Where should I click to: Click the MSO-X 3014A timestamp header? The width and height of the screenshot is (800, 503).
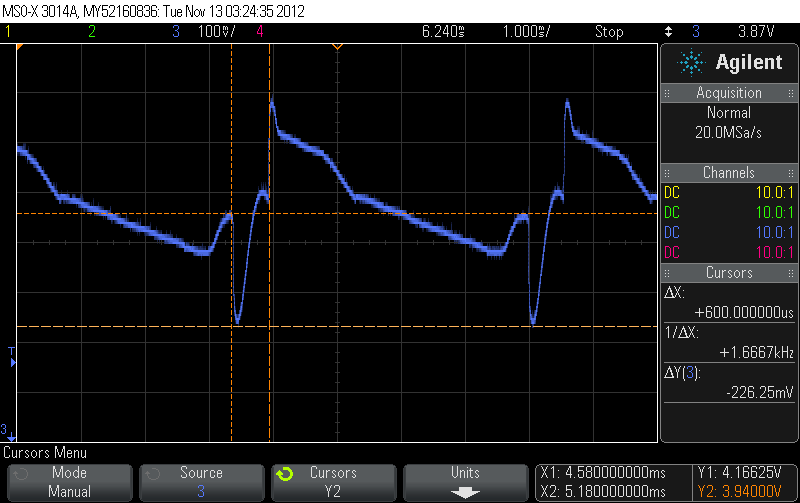[154, 11]
